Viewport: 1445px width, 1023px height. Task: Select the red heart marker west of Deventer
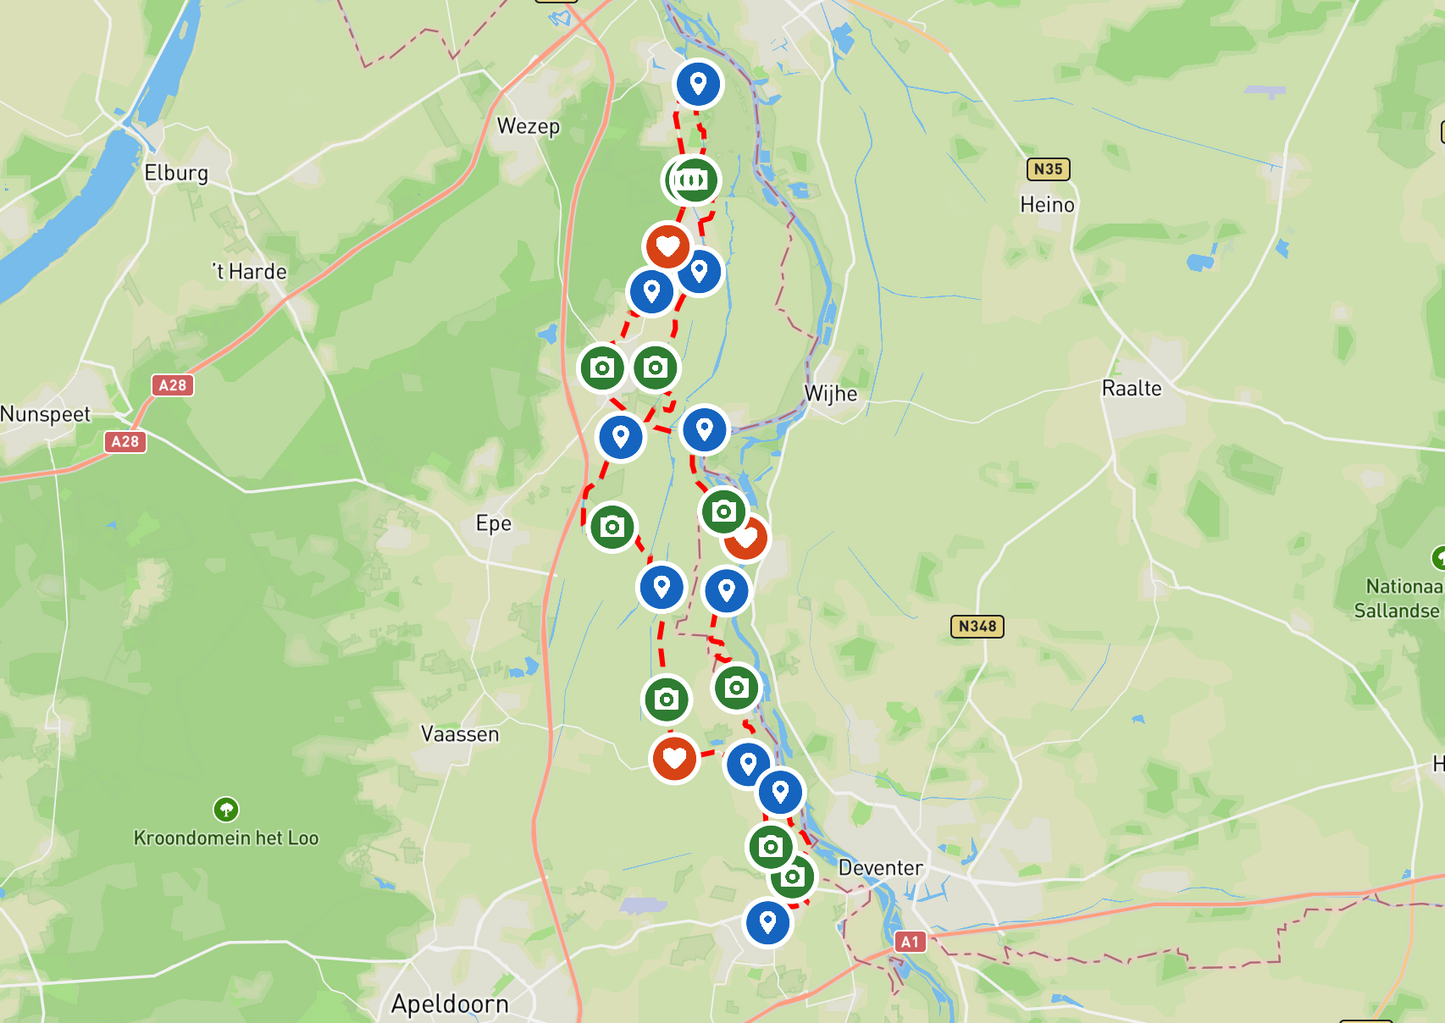[x=675, y=759]
